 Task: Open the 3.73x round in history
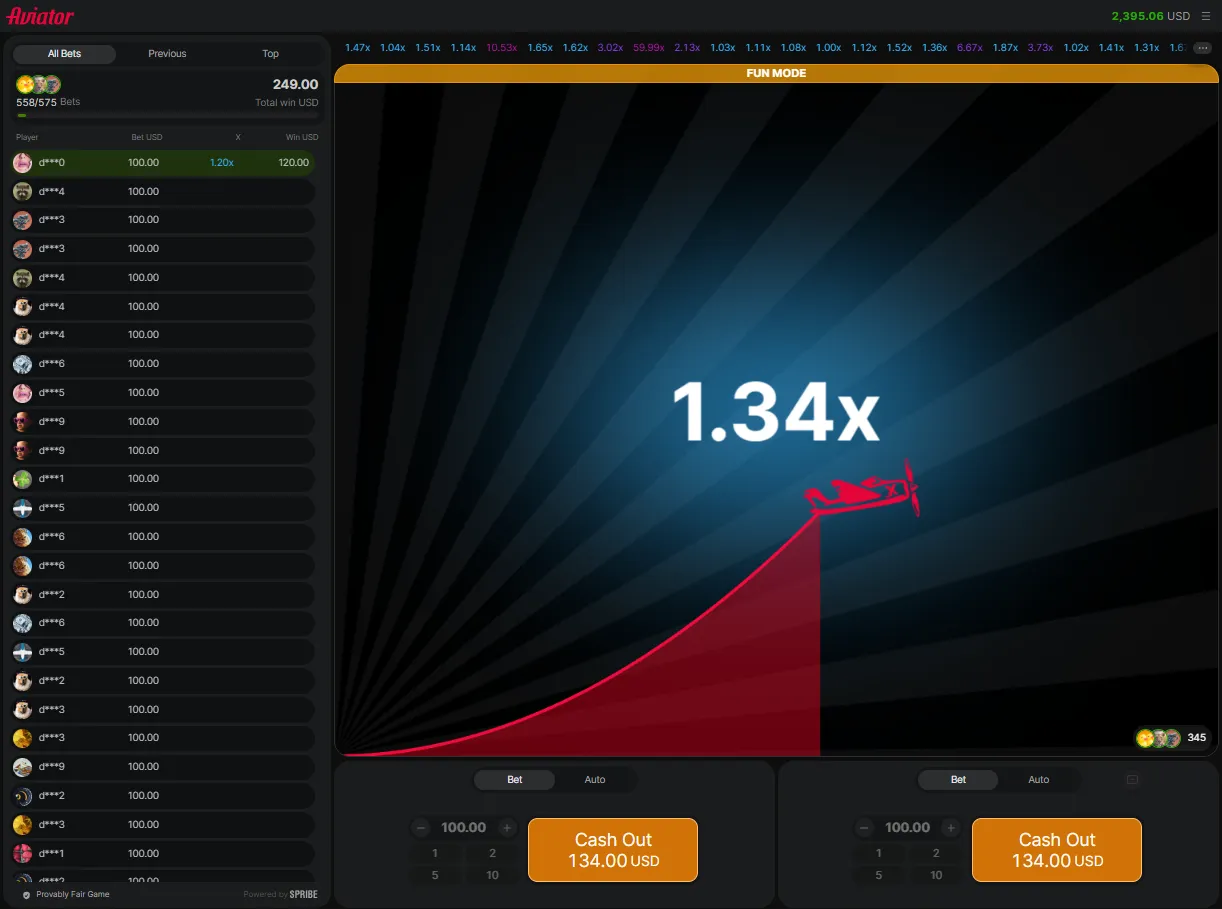click(1041, 48)
